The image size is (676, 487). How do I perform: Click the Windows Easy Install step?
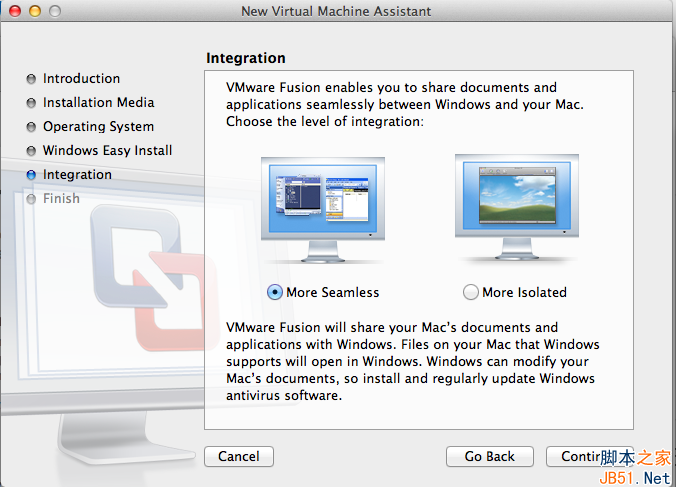coord(107,150)
